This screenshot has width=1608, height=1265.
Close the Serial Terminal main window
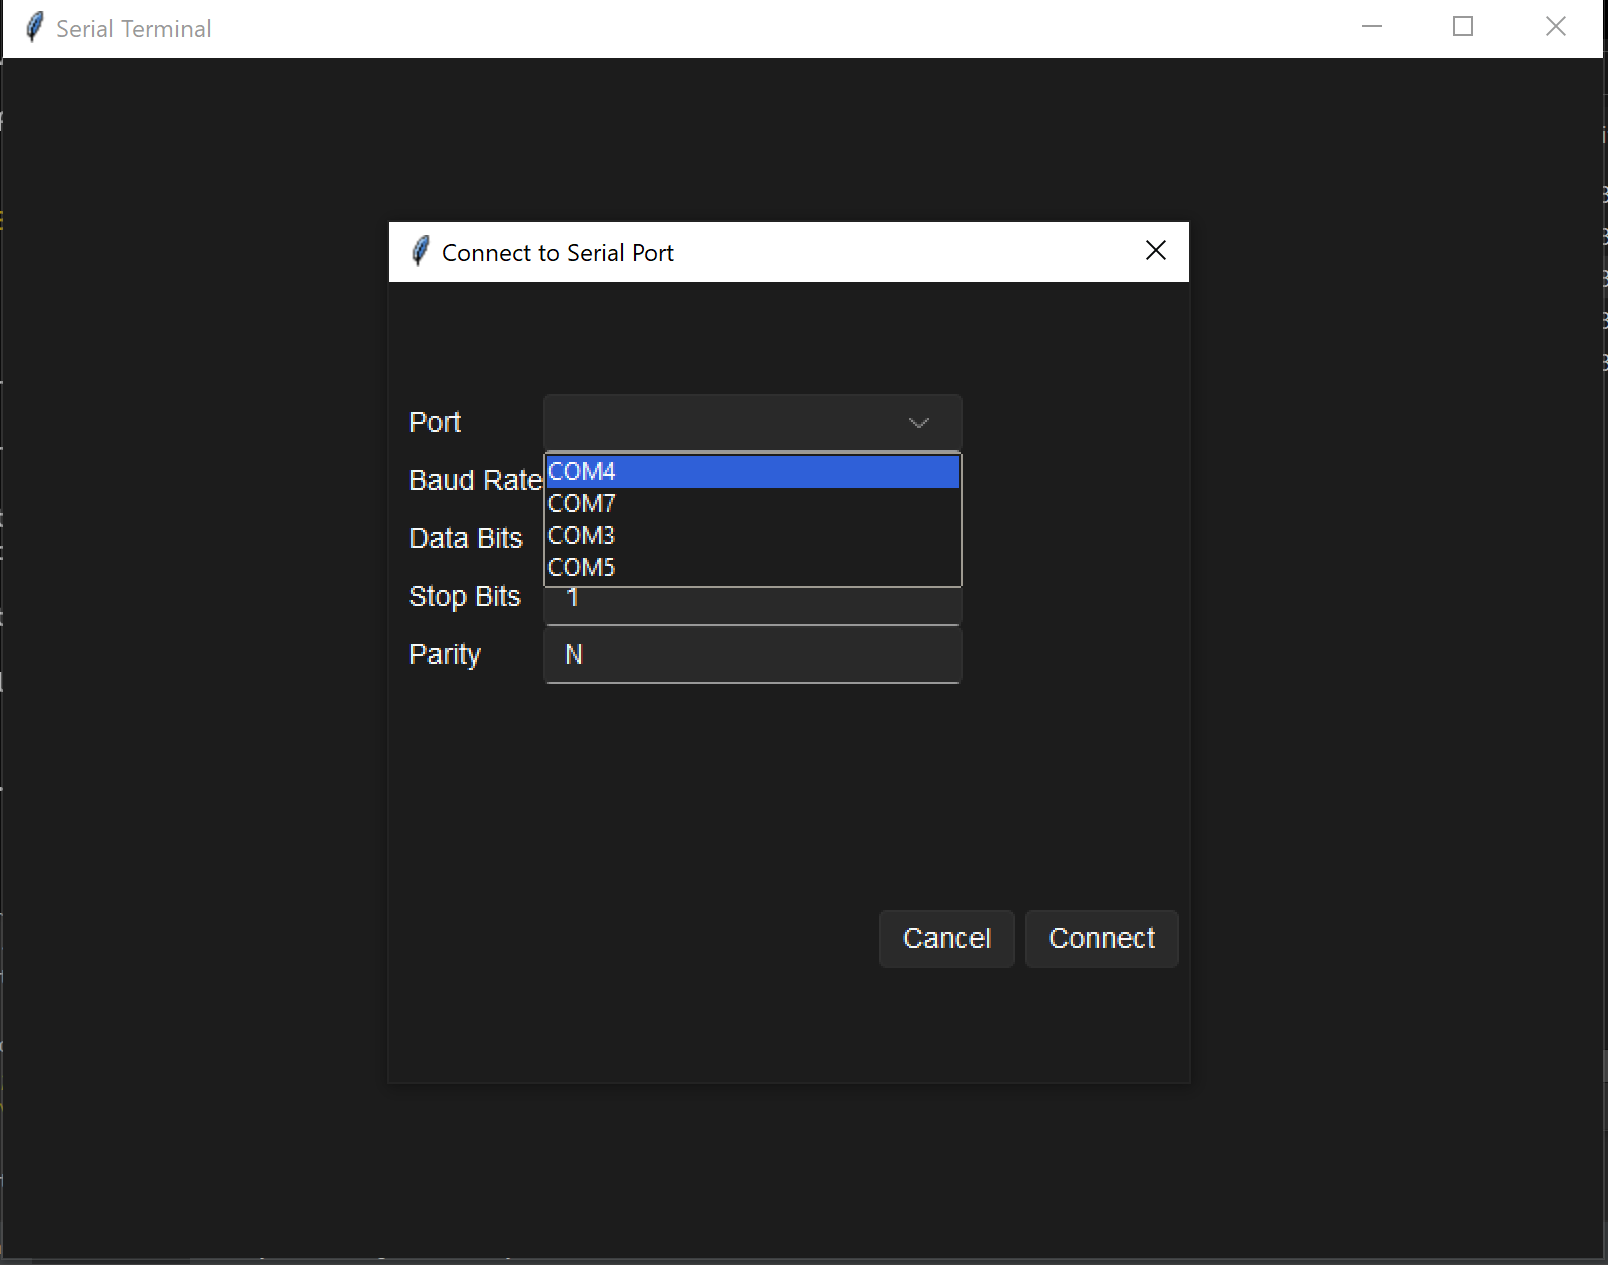[x=1556, y=27]
